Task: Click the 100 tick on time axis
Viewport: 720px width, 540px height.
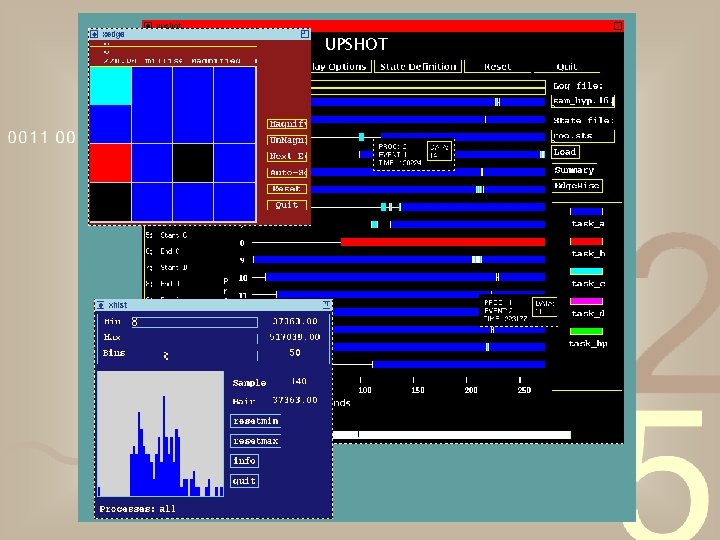Action: tap(365, 390)
